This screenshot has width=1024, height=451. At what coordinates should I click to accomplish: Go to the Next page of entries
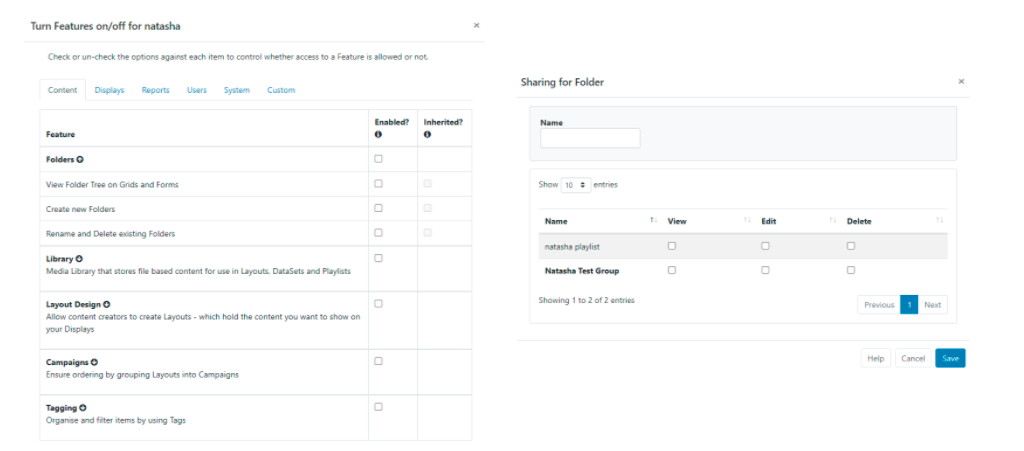pyautogui.click(x=932, y=305)
